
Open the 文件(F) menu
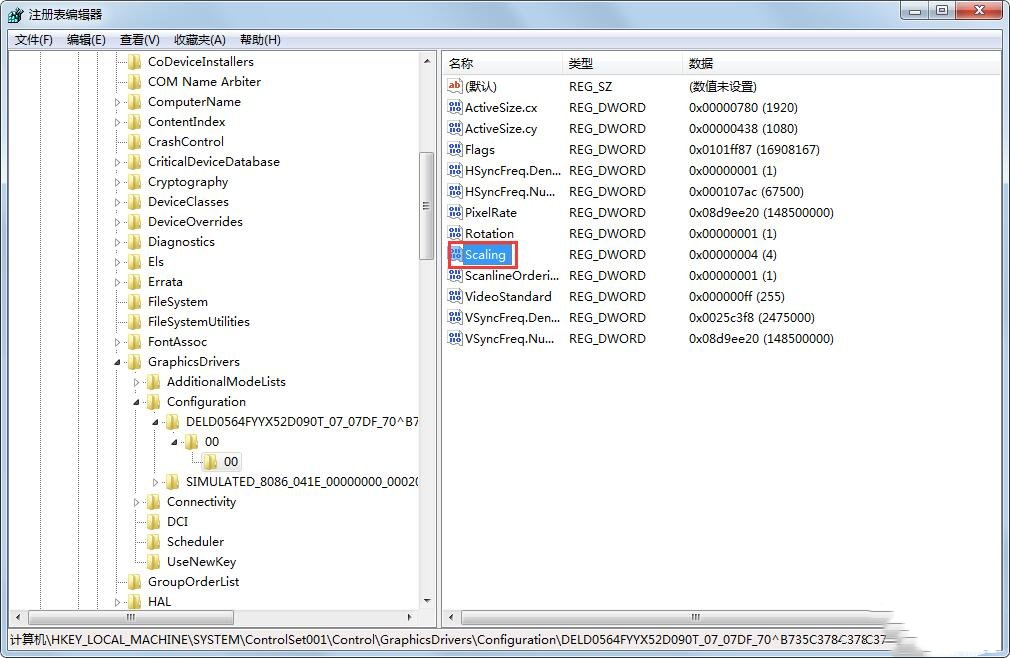pos(33,40)
